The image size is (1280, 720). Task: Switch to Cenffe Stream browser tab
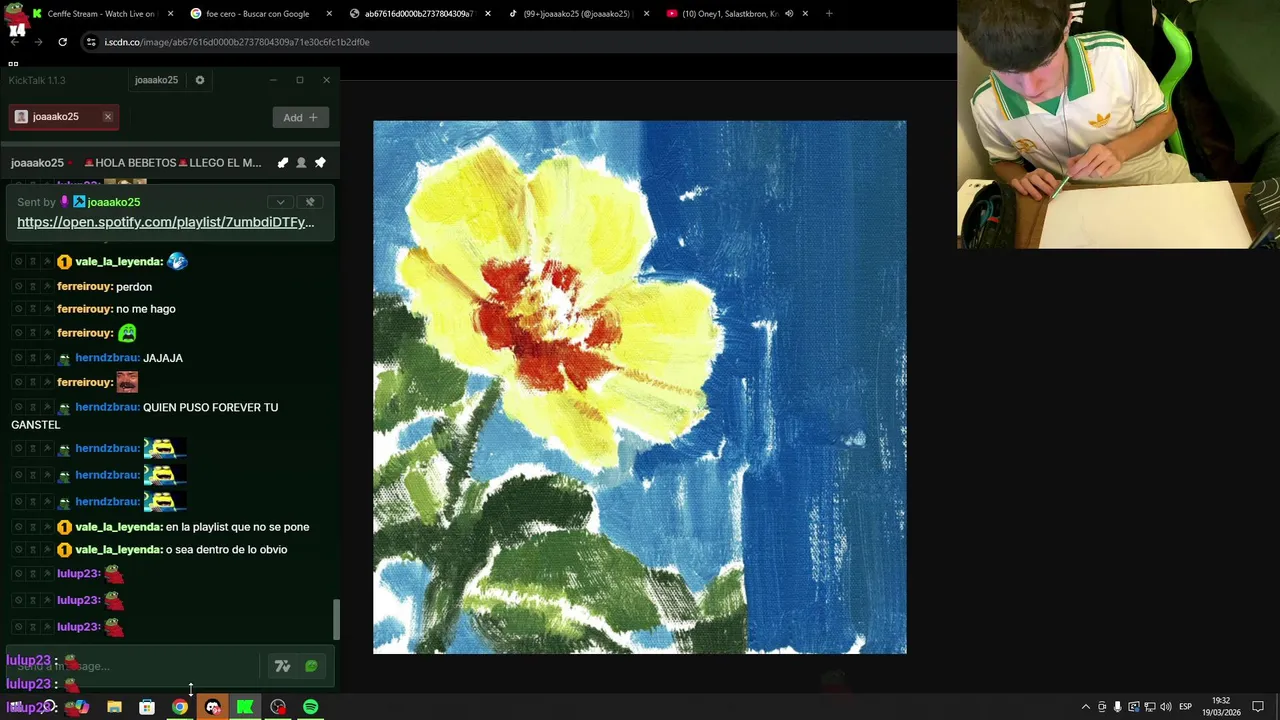pos(100,14)
